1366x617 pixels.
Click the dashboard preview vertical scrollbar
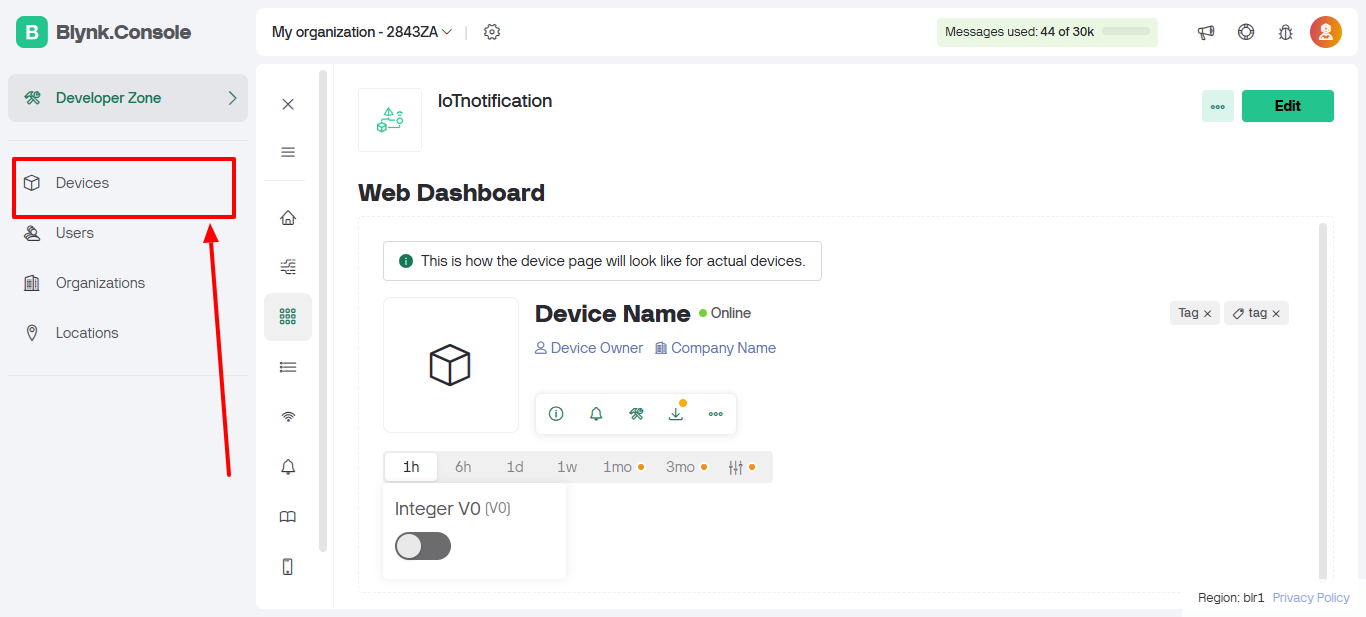click(1323, 401)
